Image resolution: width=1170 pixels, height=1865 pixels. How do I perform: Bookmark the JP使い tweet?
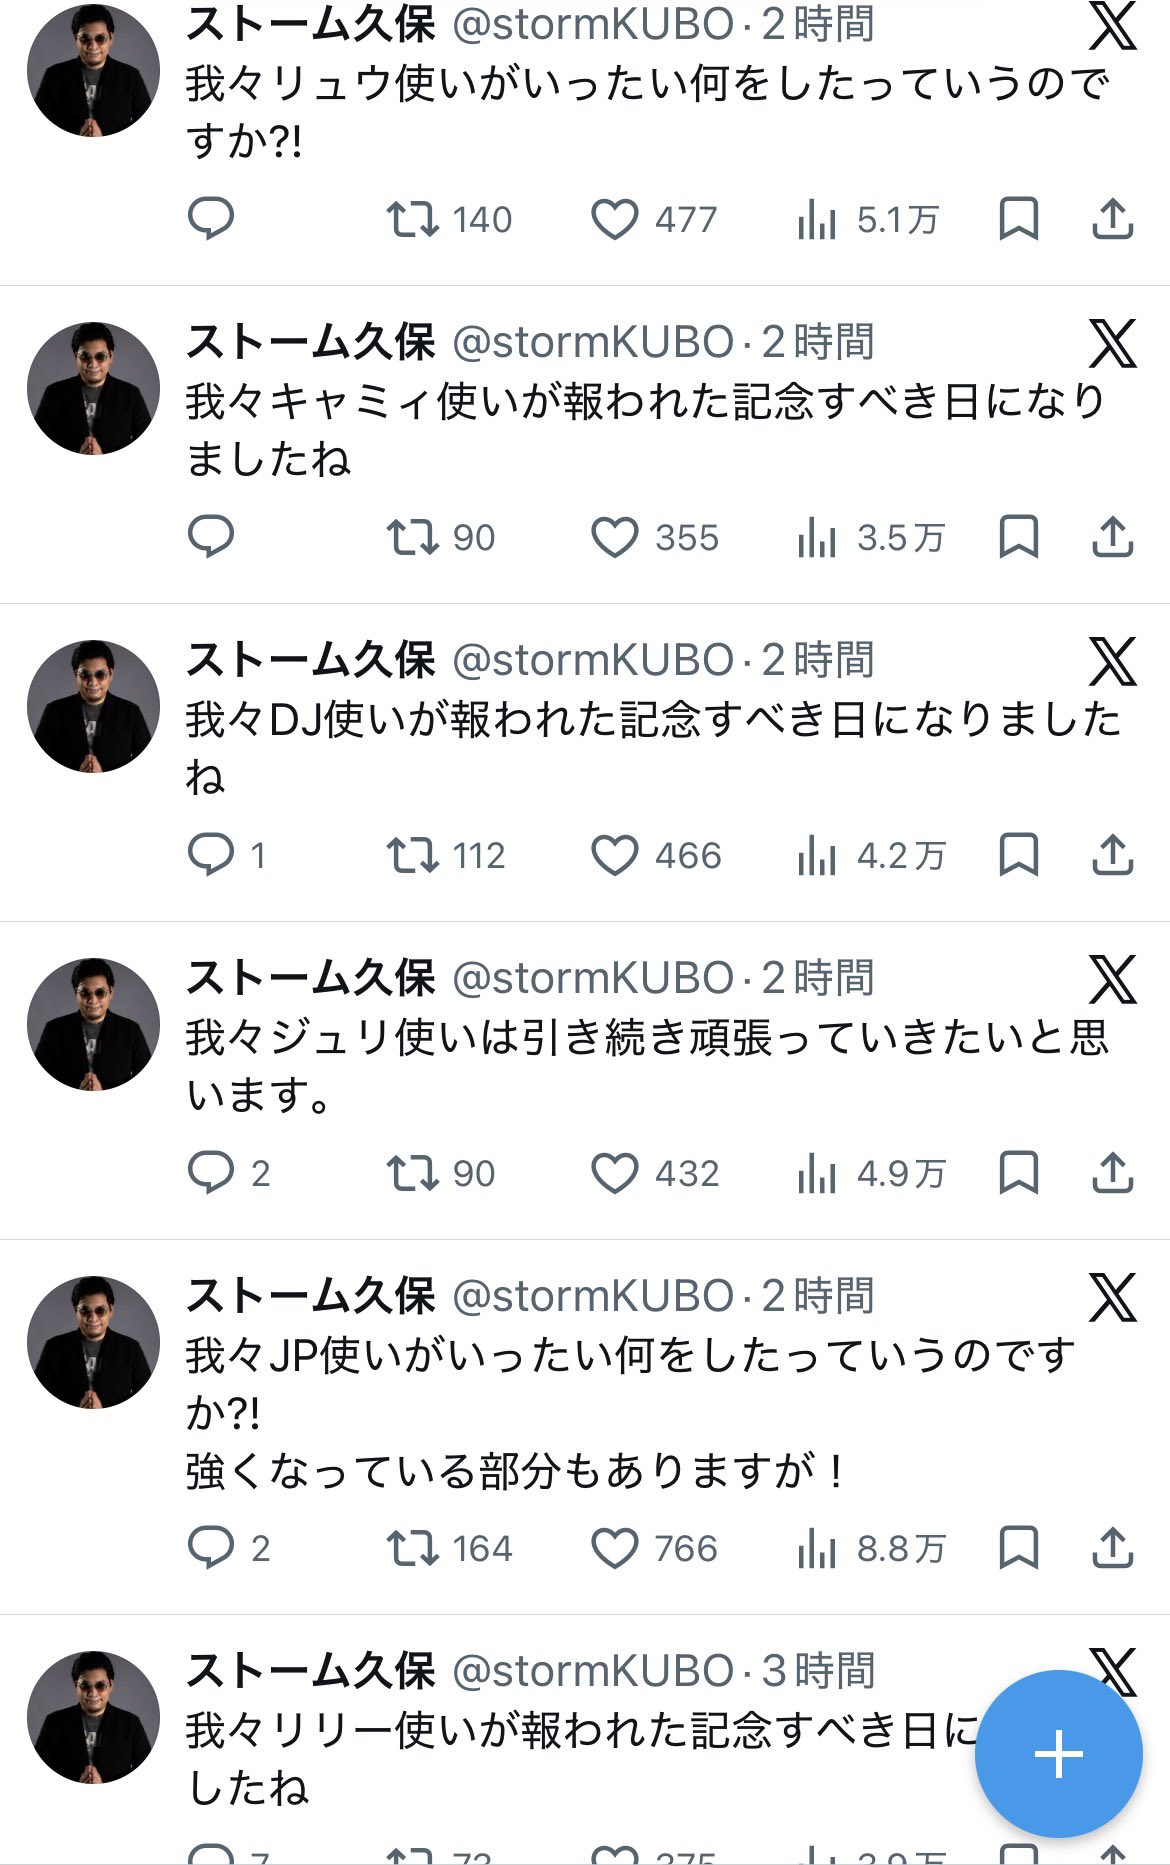click(x=1018, y=1548)
